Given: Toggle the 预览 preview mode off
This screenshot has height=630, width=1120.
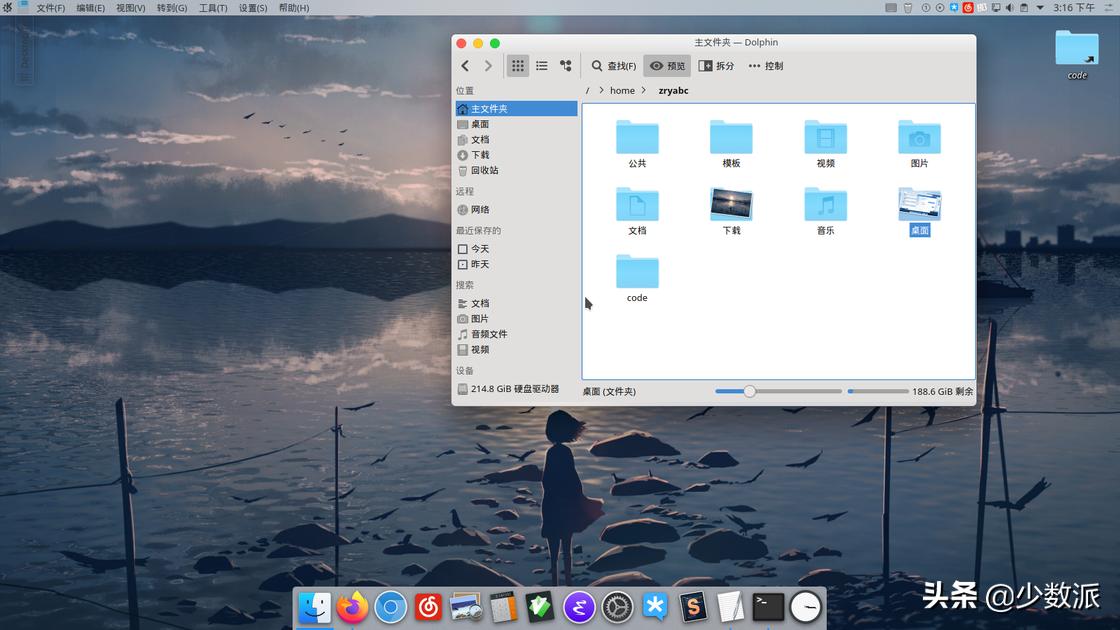Looking at the screenshot, I should [666, 65].
